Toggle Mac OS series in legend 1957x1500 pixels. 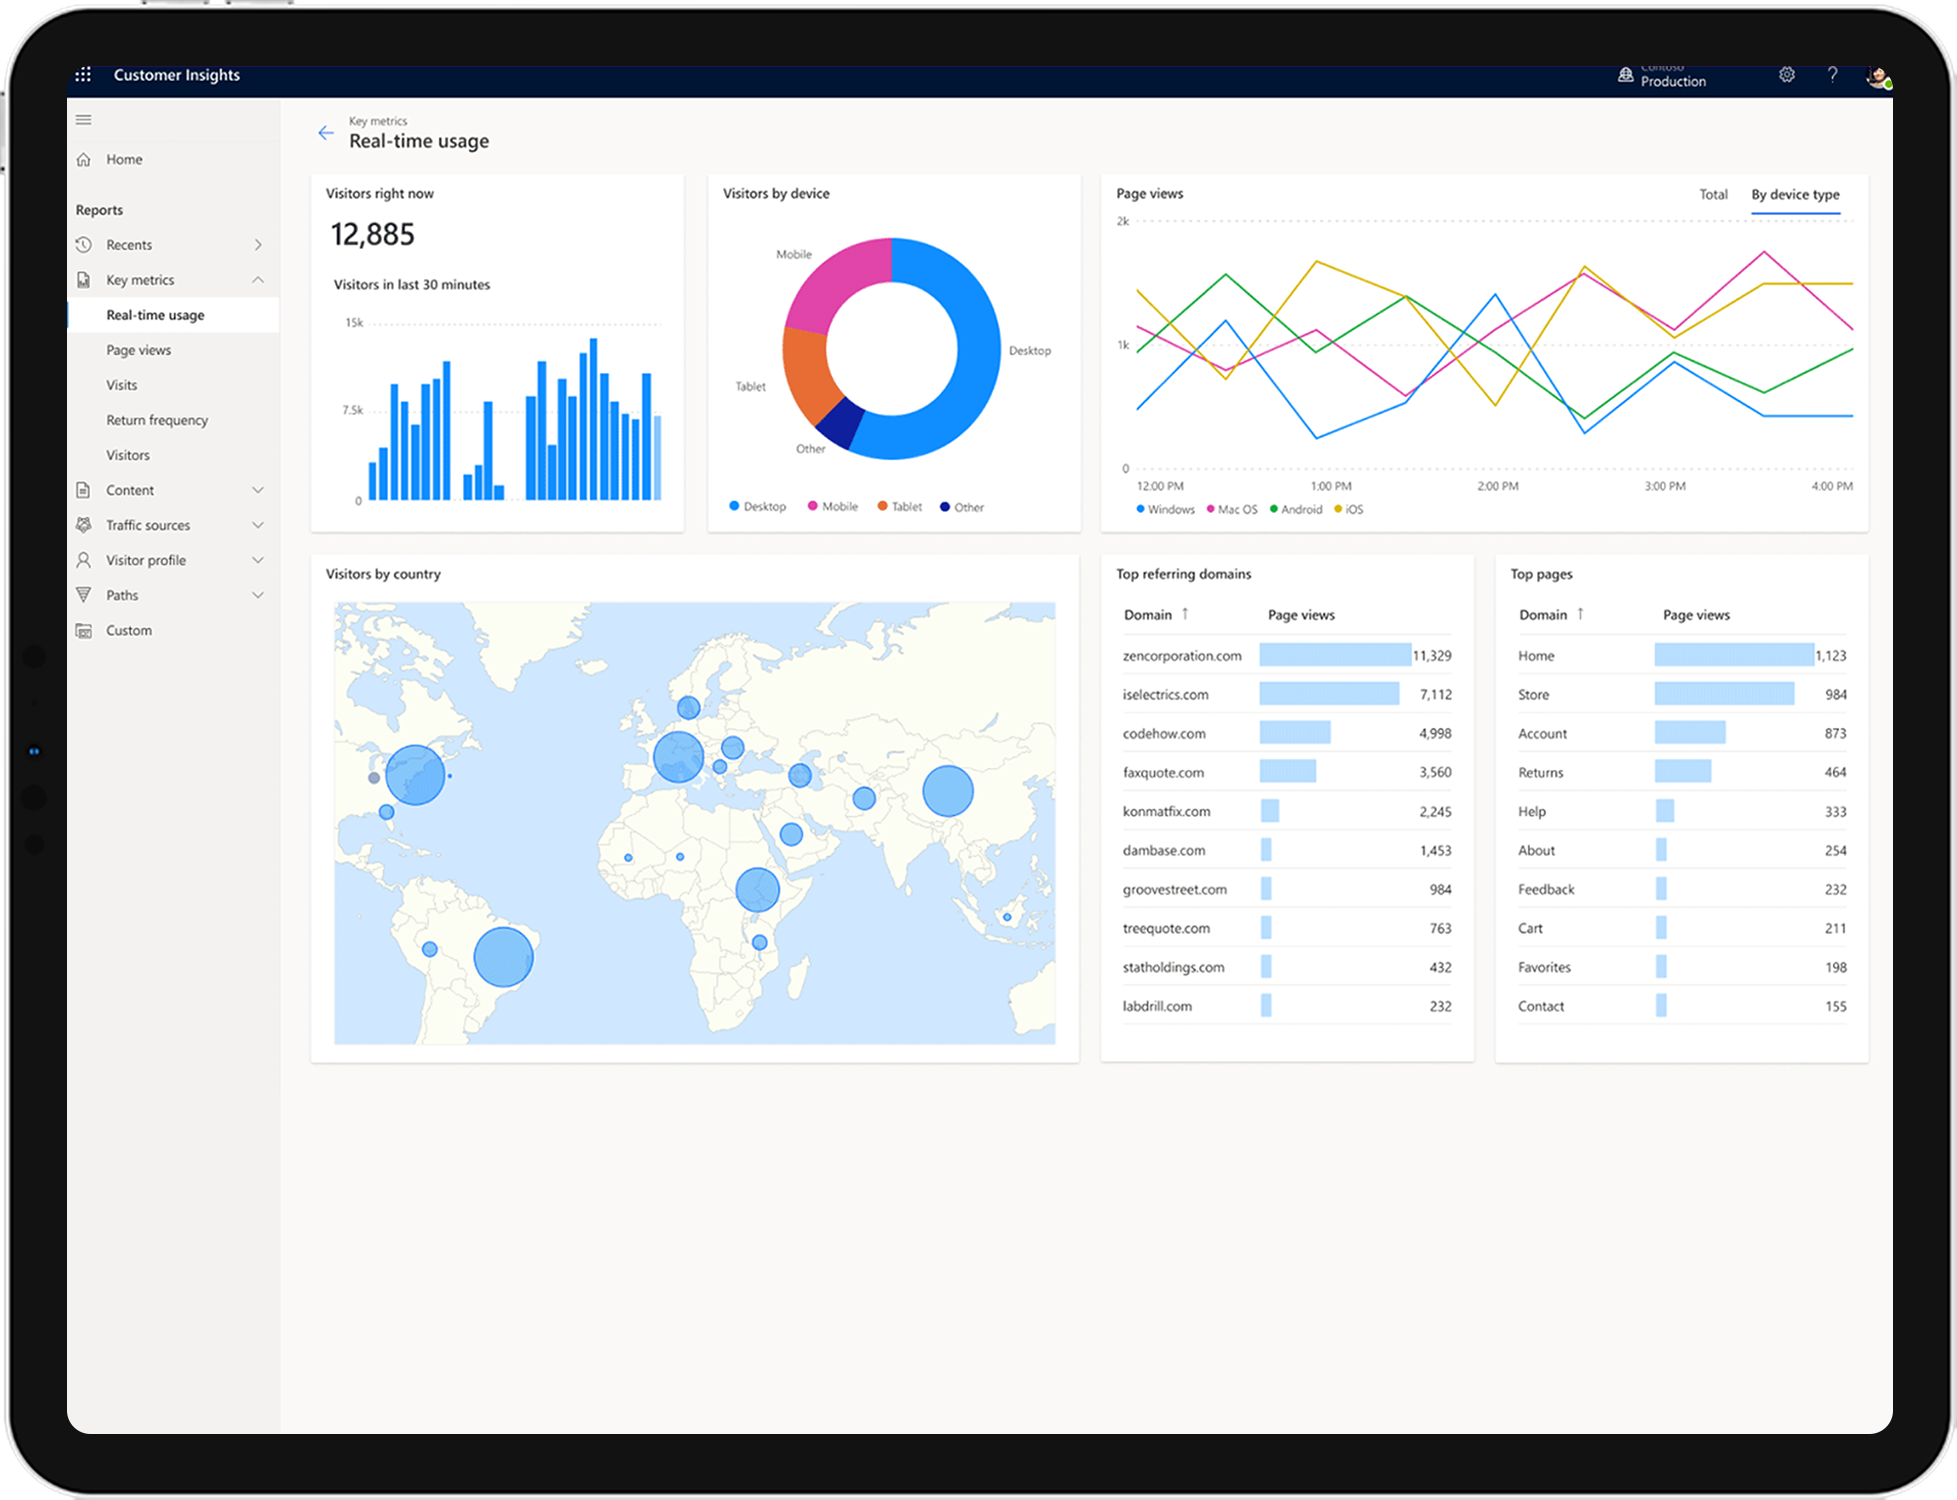tap(1232, 510)
